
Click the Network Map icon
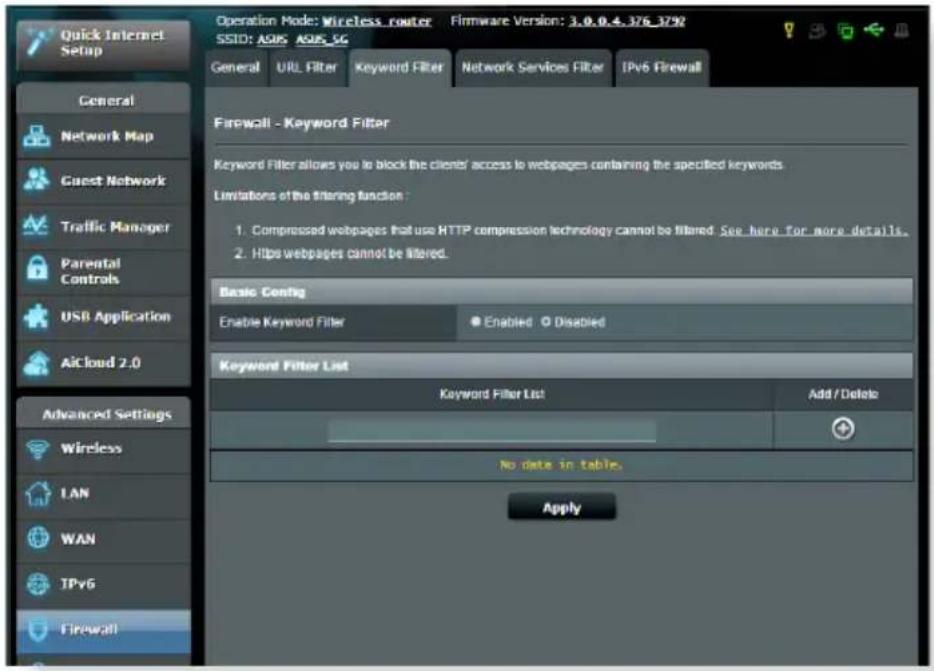(37, 136)
